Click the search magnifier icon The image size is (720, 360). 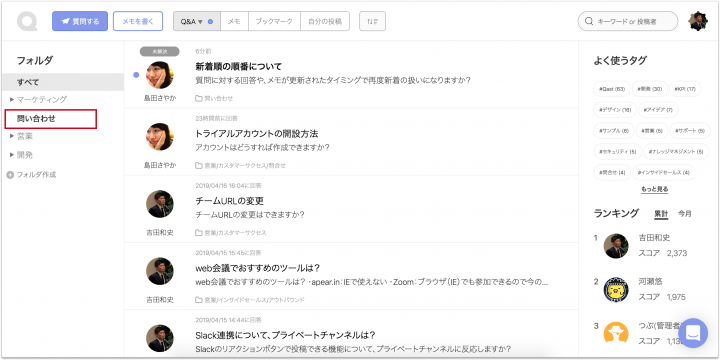(x=589, y=21)
